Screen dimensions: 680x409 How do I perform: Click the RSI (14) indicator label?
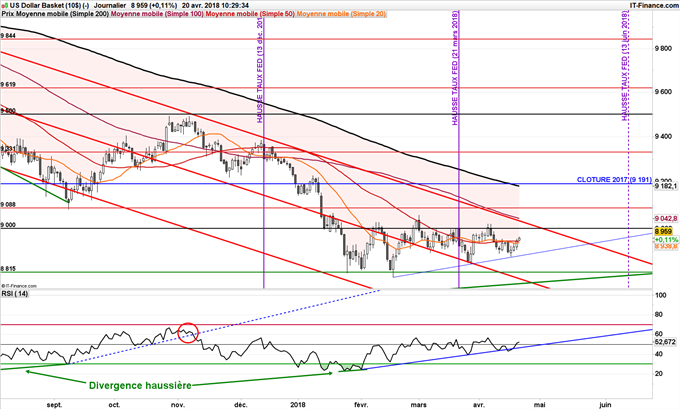click(x=15, y=294)
